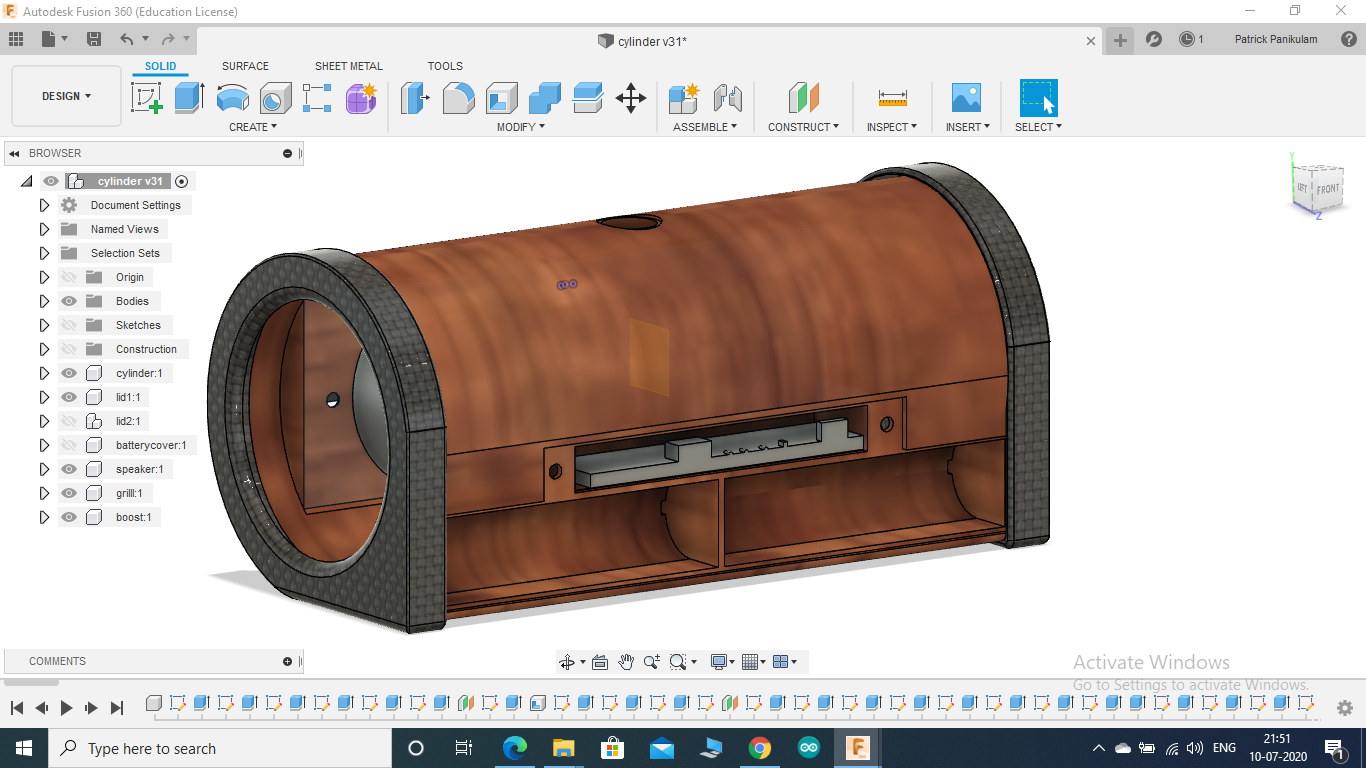The image size is (1366, 768).
Task: Show the lid2:1 component
Action: click(69, 421)
